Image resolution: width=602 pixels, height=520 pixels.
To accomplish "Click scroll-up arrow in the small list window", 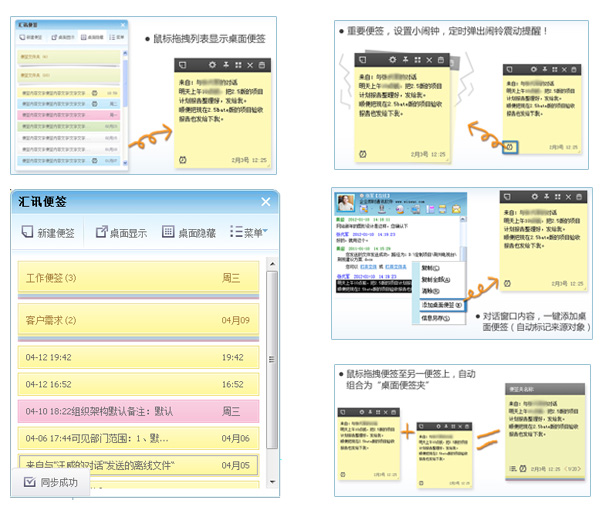I will 125,53.
